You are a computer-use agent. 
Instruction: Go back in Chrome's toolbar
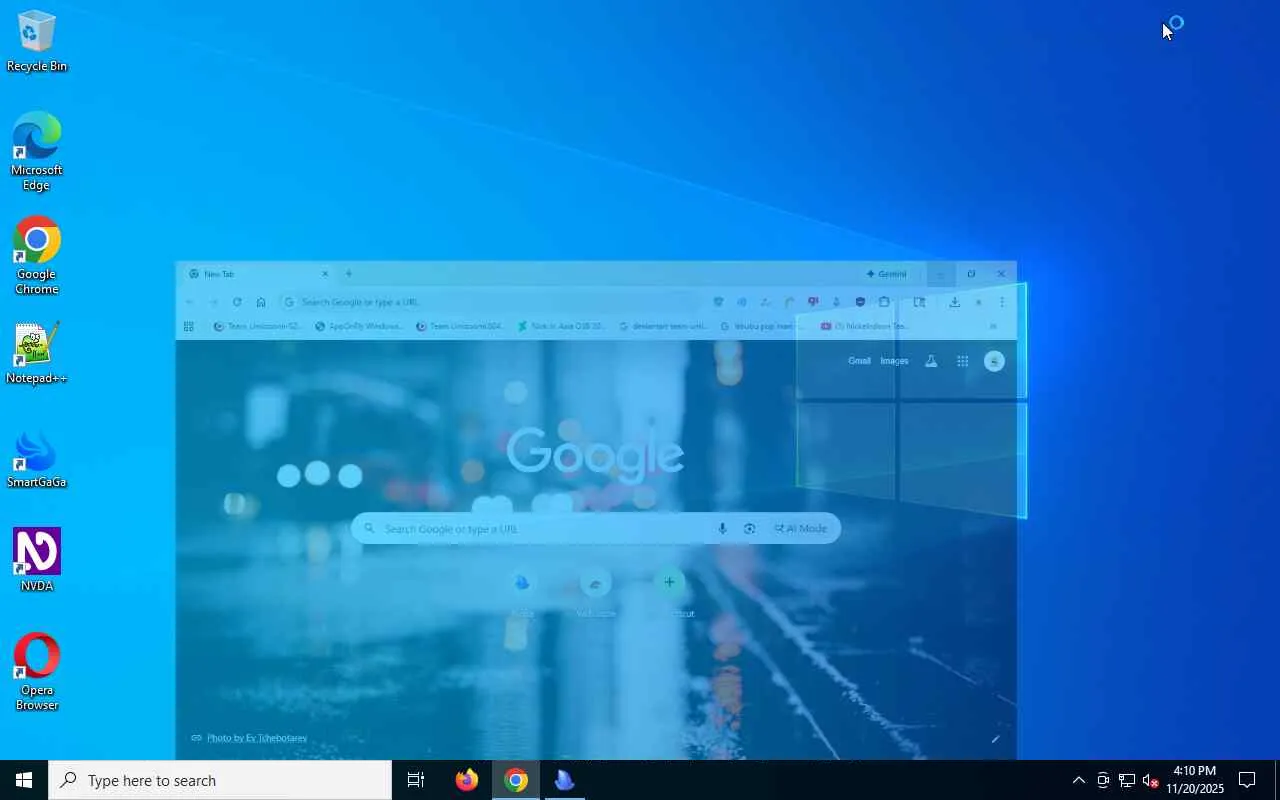tap(190, 302)
